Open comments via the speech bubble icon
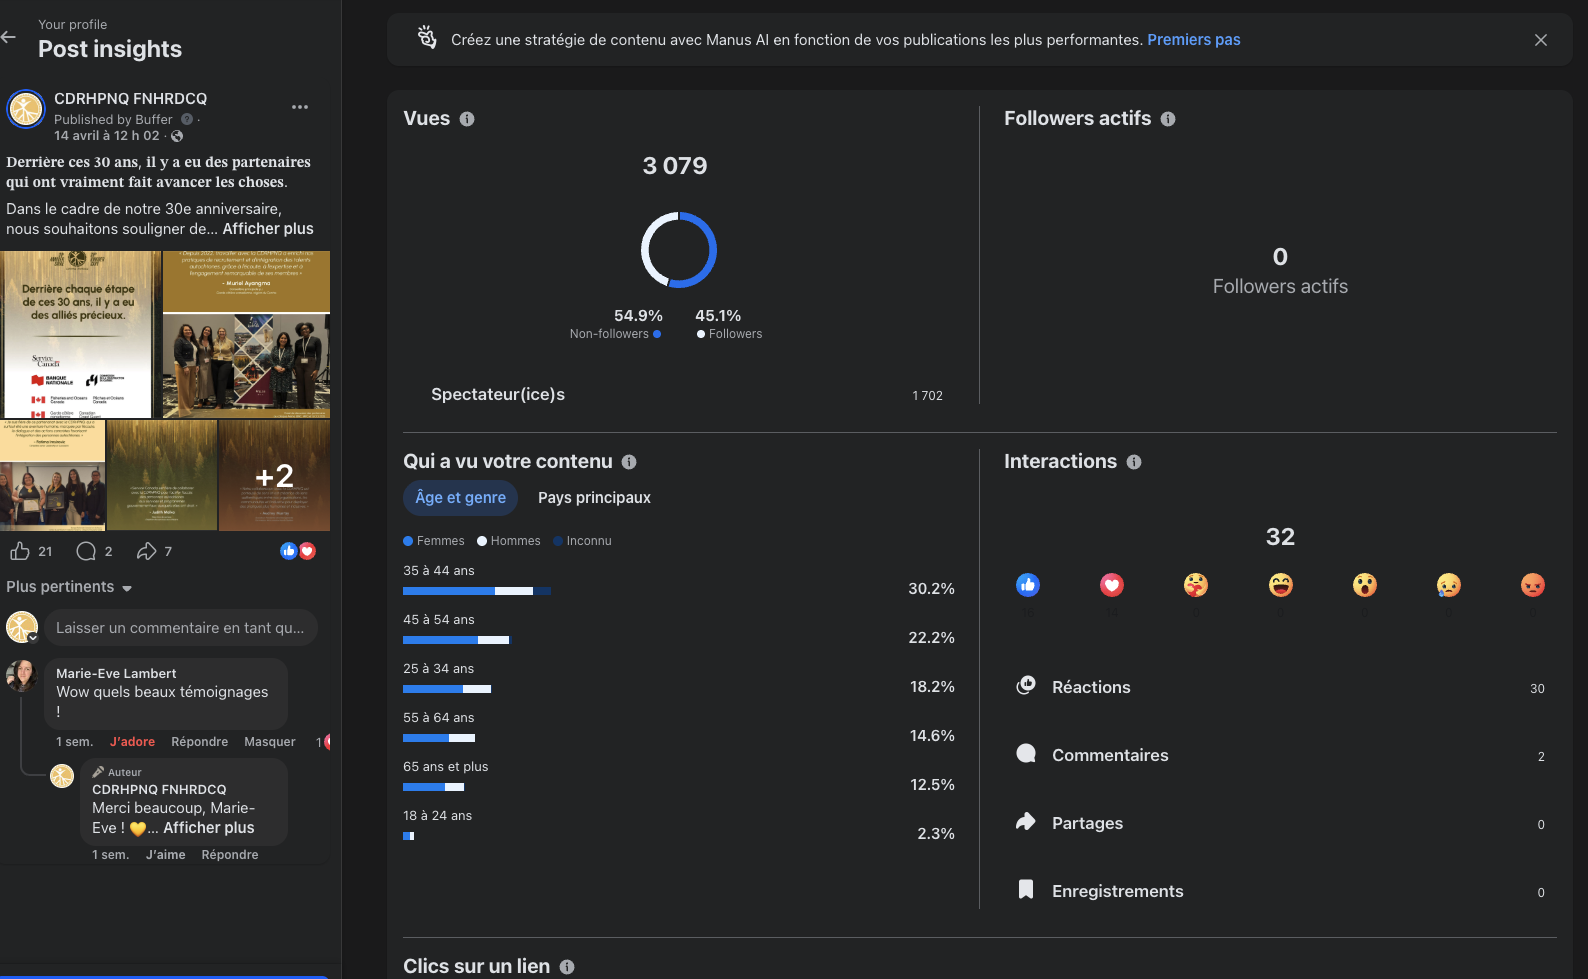Image resolution: width=1588 pixels, height=979 pixels. (87, 551)
